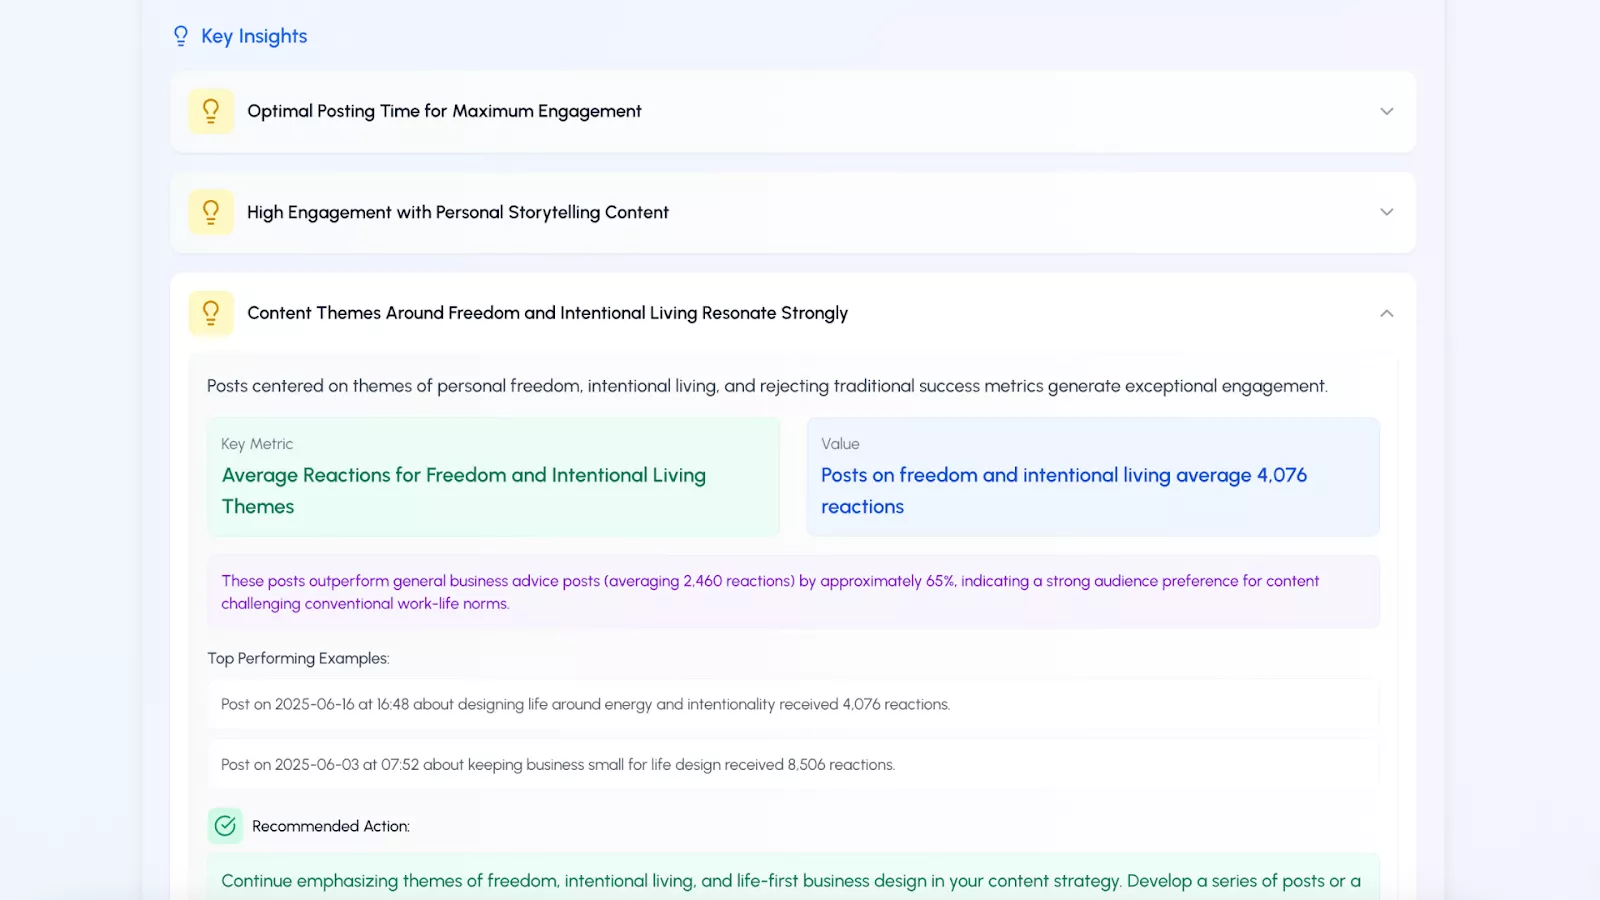The width and height of the screenshot is (1600, 900).
Task: Expand Optimal Posting Time chevron
Action: point(1386,111)
